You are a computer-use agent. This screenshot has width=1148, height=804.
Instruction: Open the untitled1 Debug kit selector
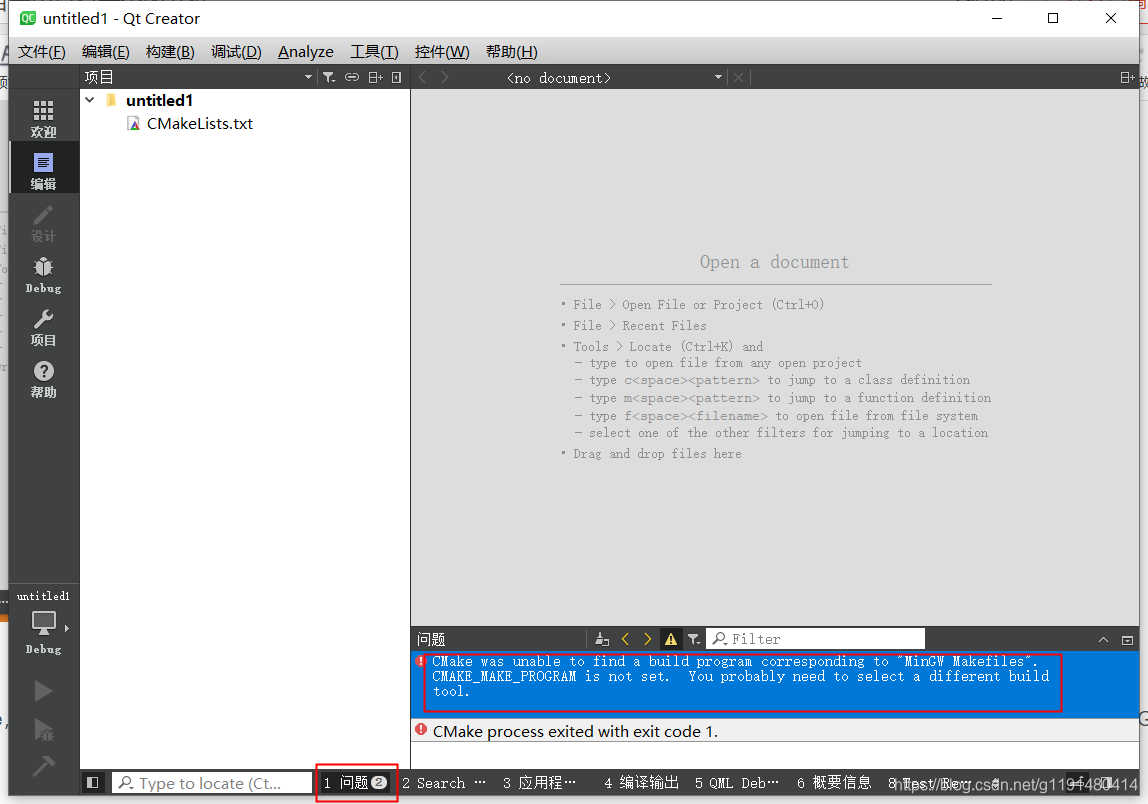pyautogui.click(x=43, y=622)
